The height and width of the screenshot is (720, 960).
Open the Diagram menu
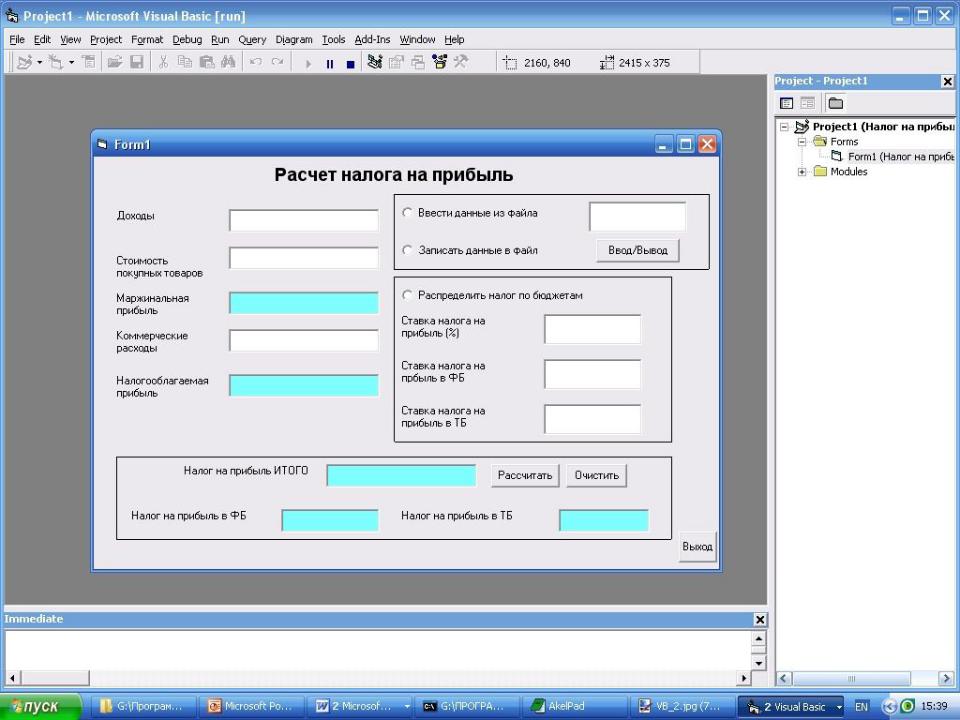(x=294, y=40)
